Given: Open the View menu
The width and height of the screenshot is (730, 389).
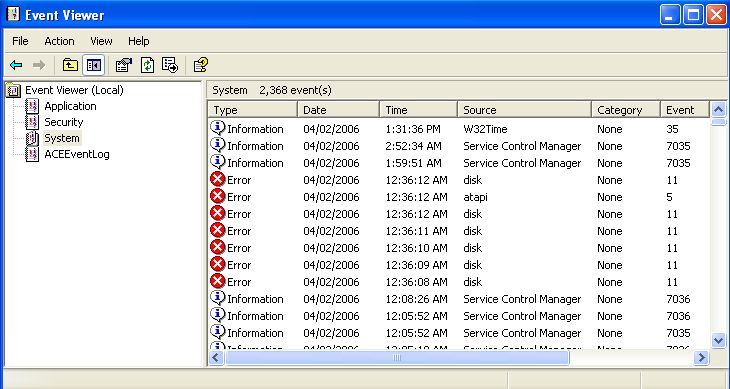Looking at the screenshot, I should pos(101,41).
